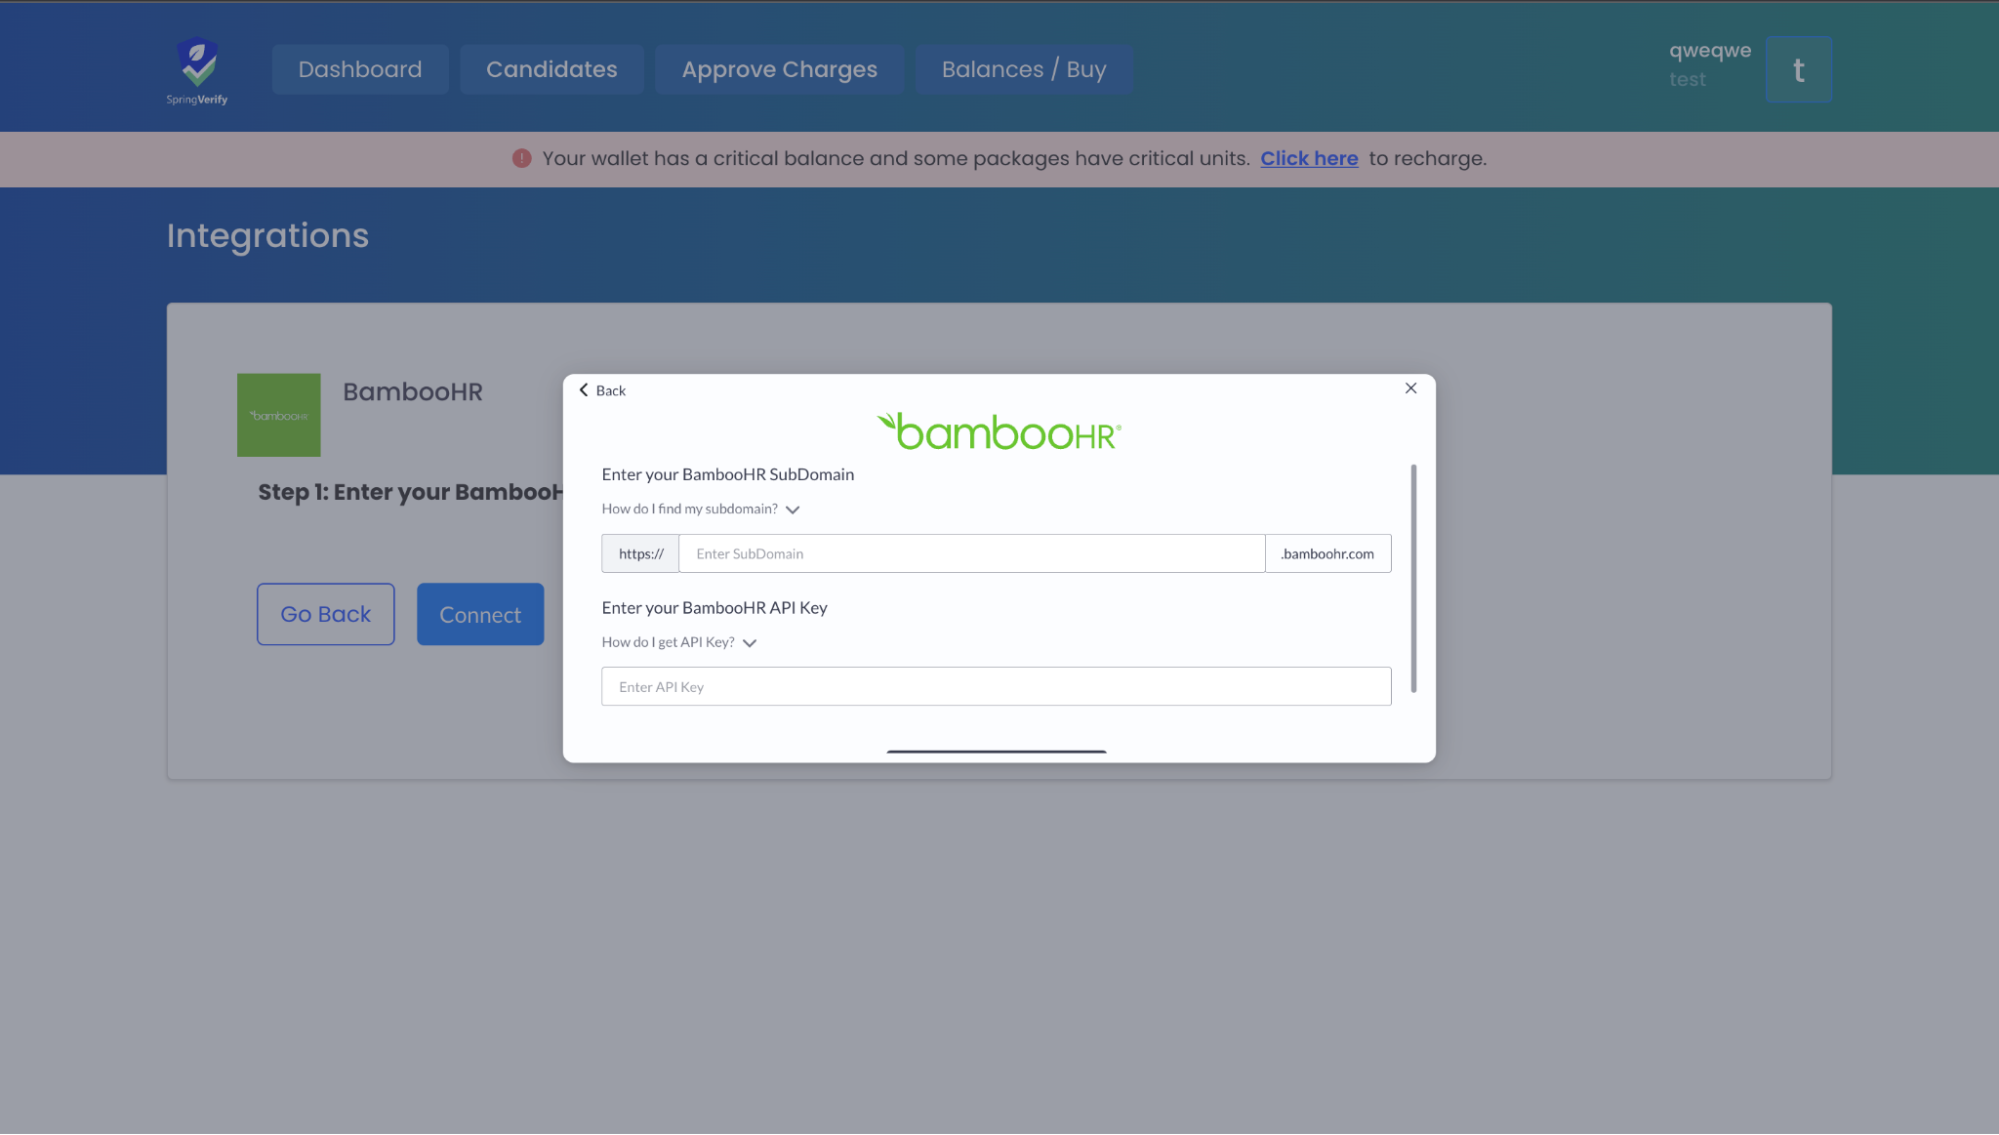1999x1135 pixels.
Task: Expand 'How do I find my subdomain?'
Action: coord(689,509)
